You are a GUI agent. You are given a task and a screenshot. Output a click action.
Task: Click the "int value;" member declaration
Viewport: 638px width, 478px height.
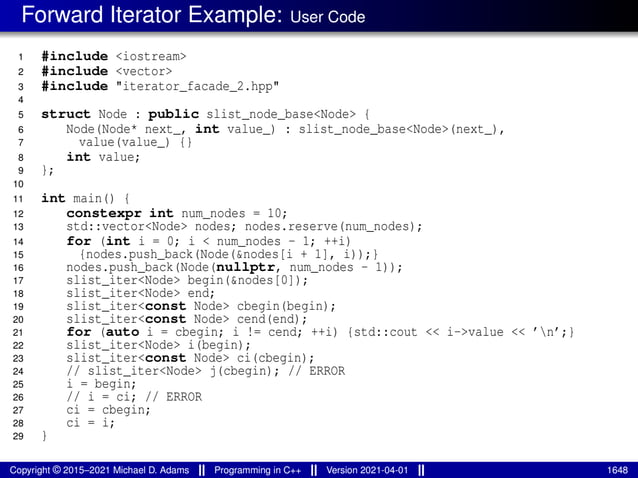(103, 157)
